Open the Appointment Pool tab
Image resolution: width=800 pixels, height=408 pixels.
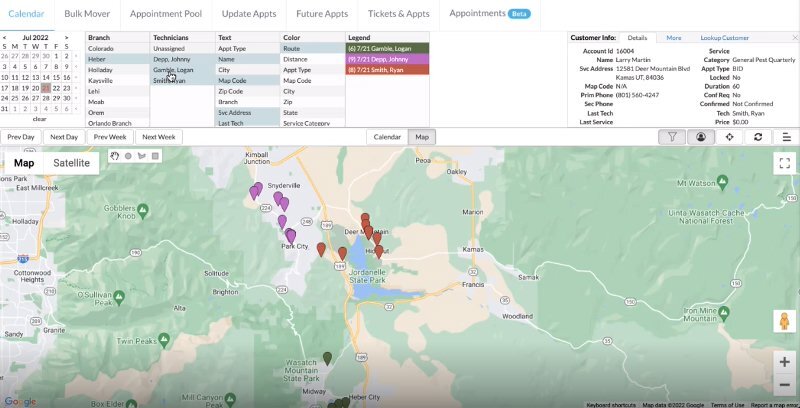pyautogui.click(x=166, y=14)
